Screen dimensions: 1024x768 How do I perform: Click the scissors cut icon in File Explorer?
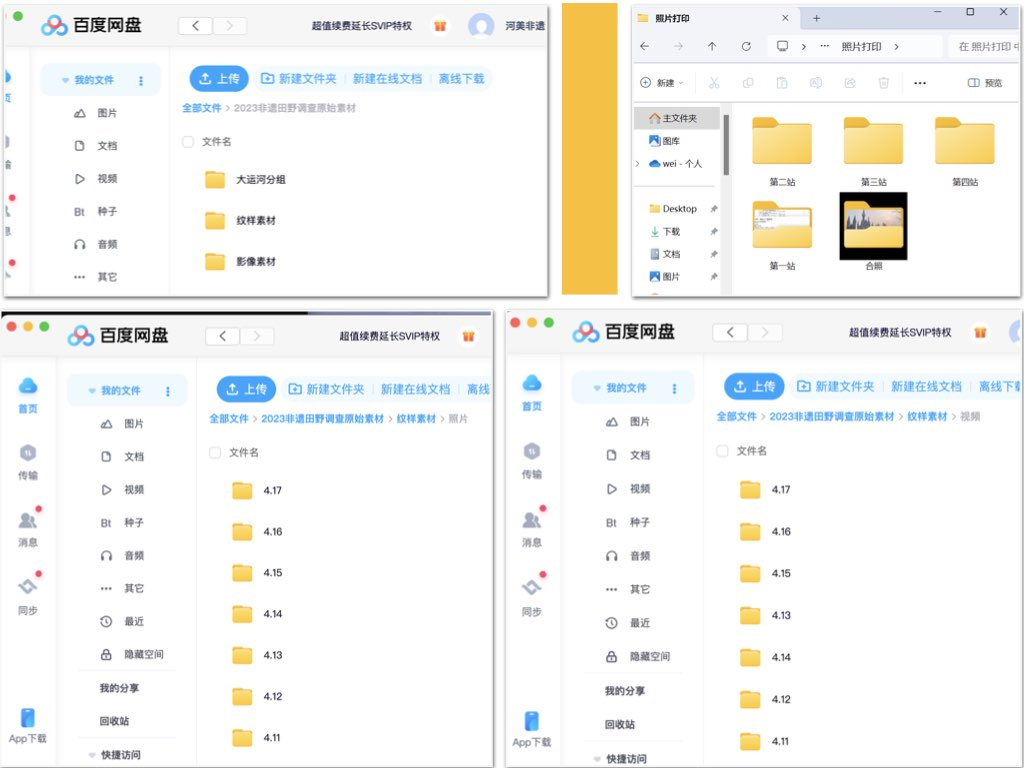tap(713, 83)
